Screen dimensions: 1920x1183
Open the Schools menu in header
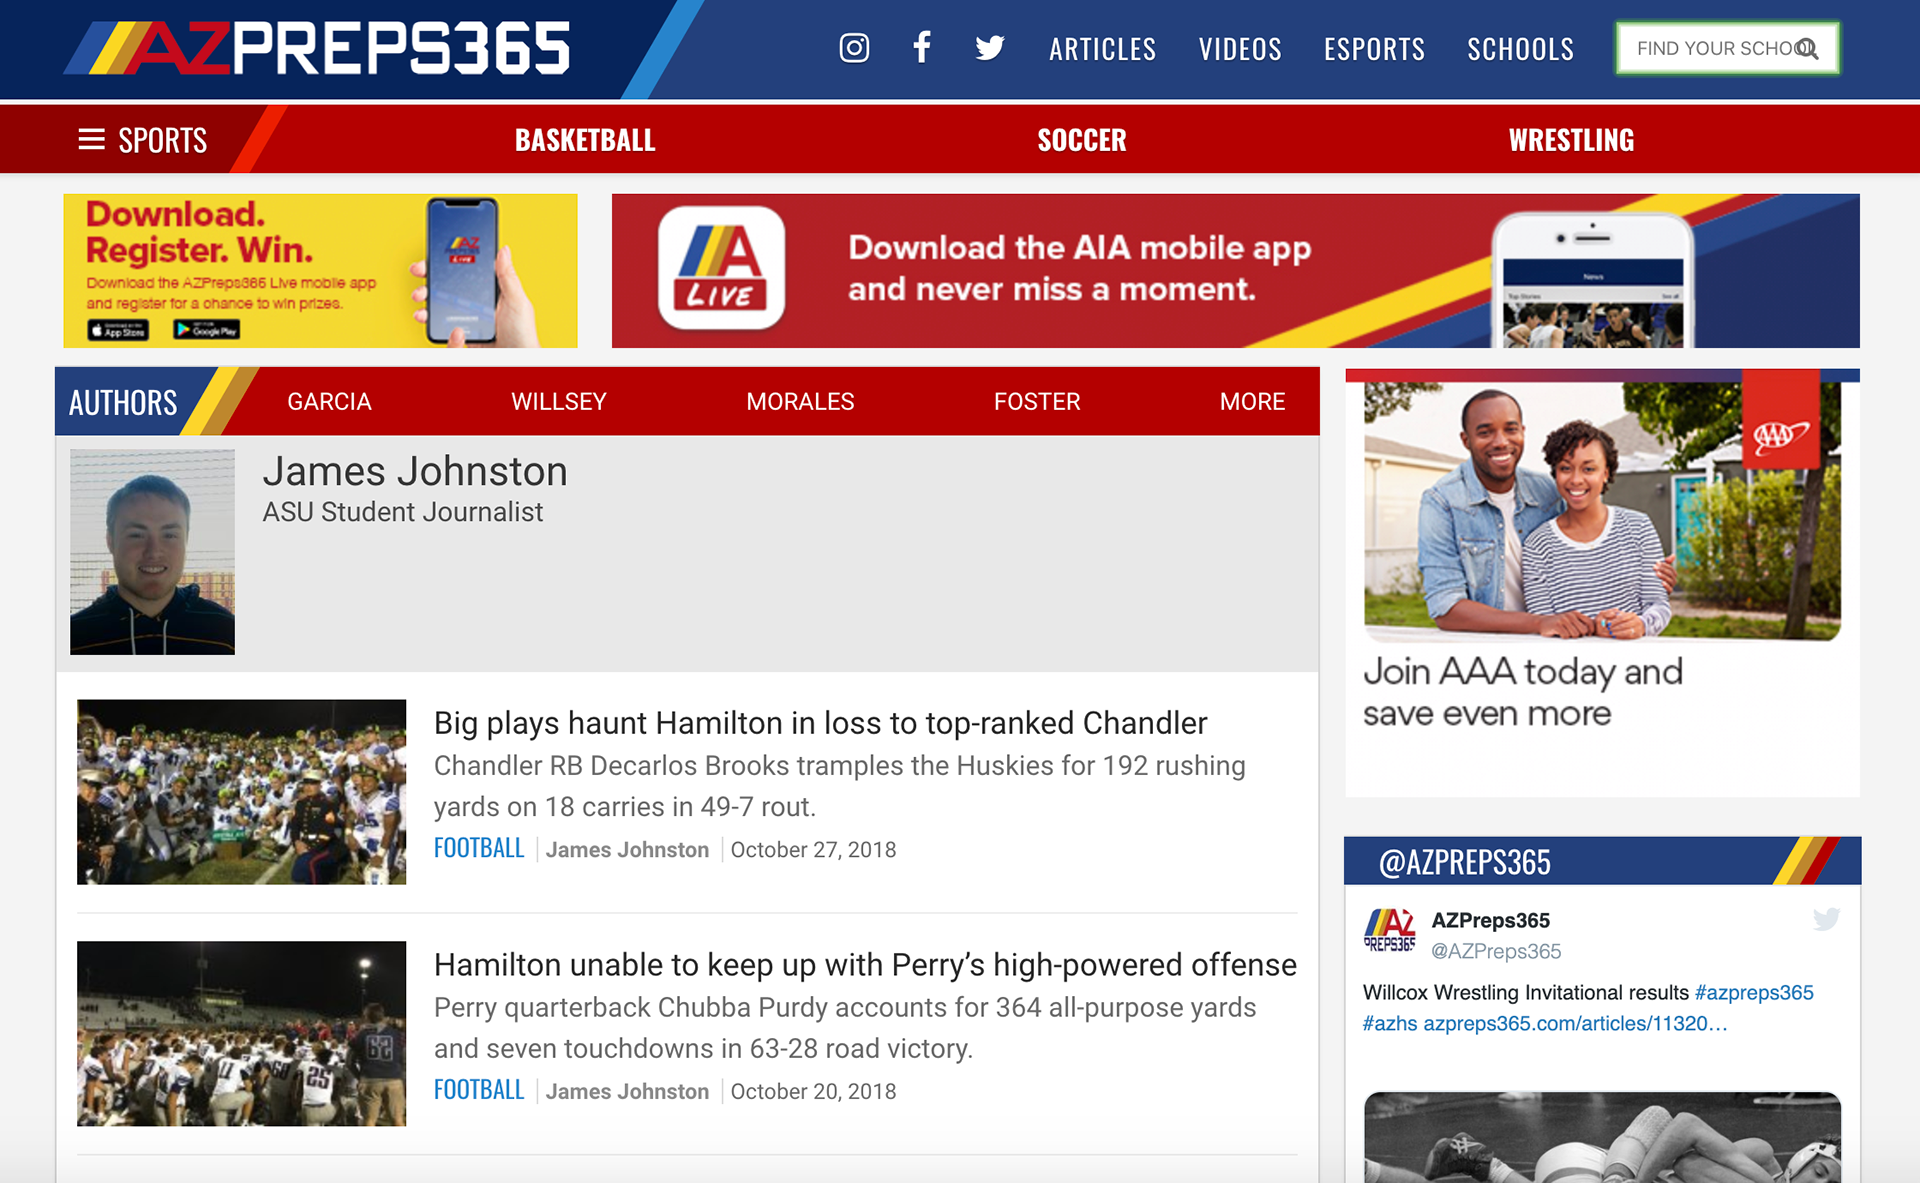point(1520,49)
